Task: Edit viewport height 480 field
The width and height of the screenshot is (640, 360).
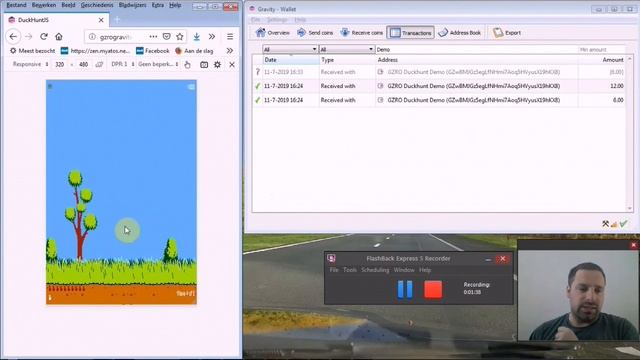Action: click(83, 64)
